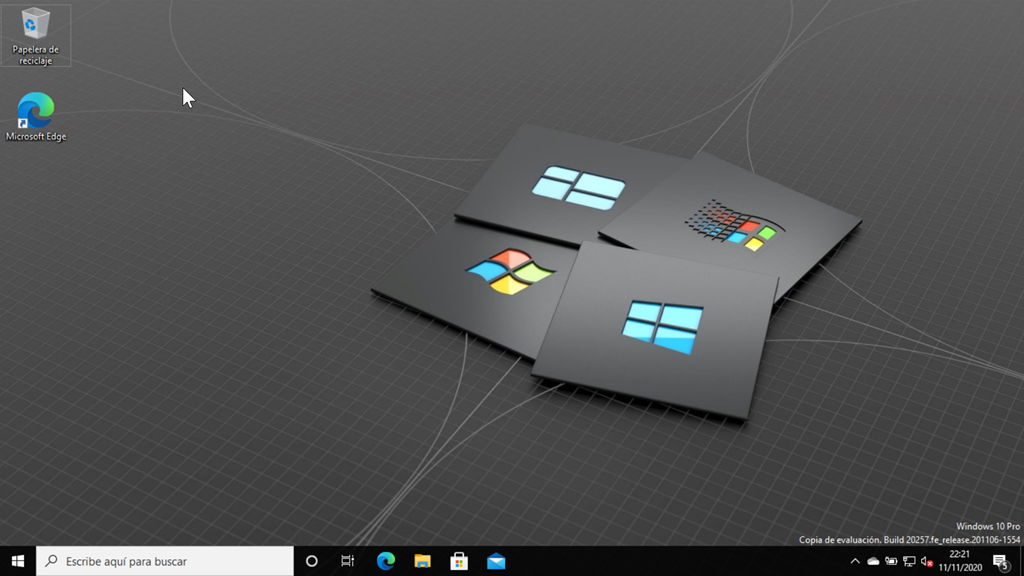Select the Microsoft Edge desktop shortcut
Screen dimensions: 1024x576
(36, 110)
